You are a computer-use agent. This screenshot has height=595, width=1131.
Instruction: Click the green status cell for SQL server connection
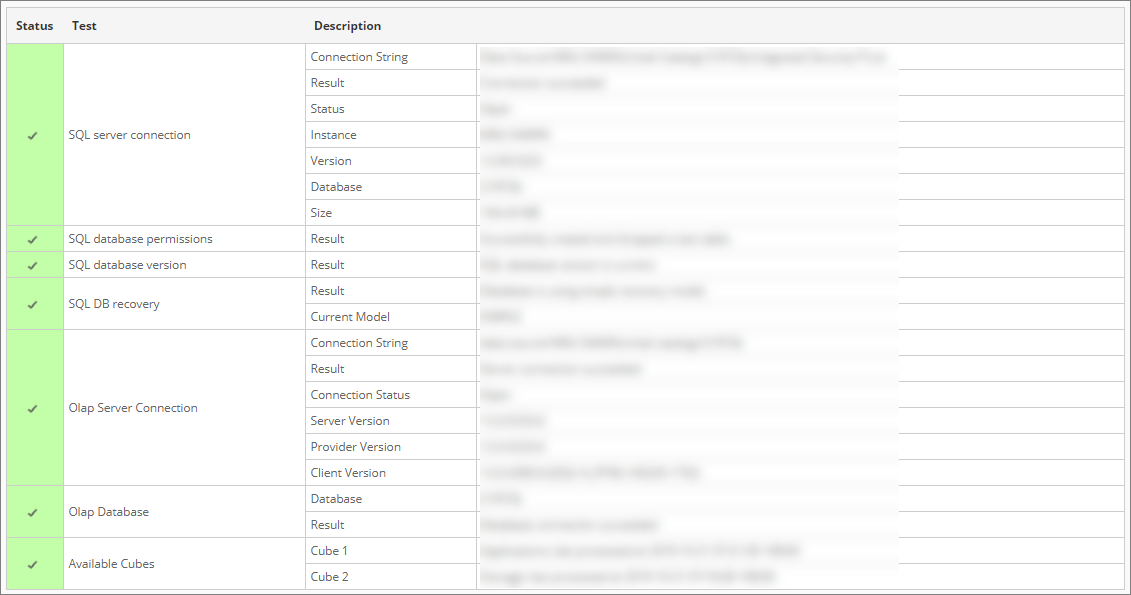click(34, 135)
